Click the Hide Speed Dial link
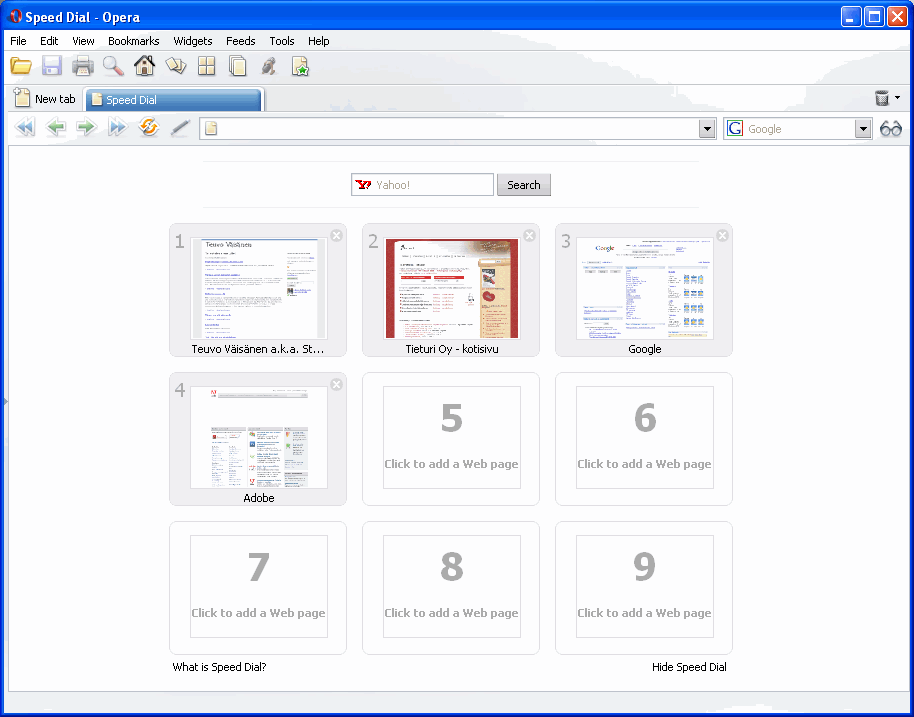 tap(689, 667)
